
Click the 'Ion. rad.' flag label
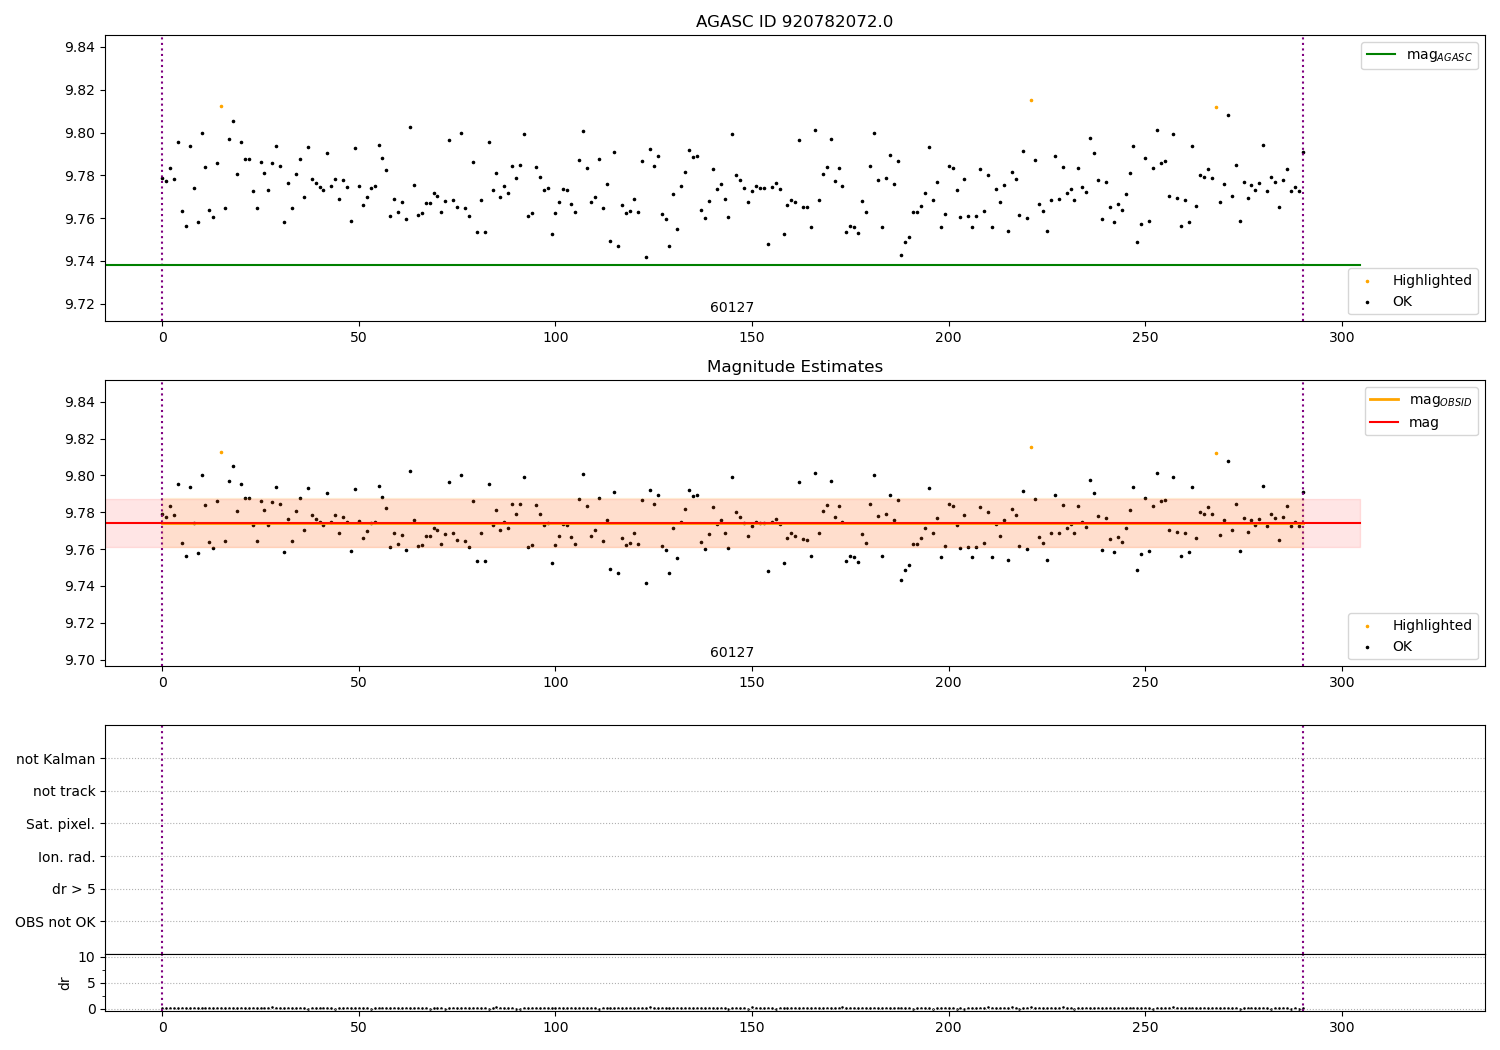point(67,857)
